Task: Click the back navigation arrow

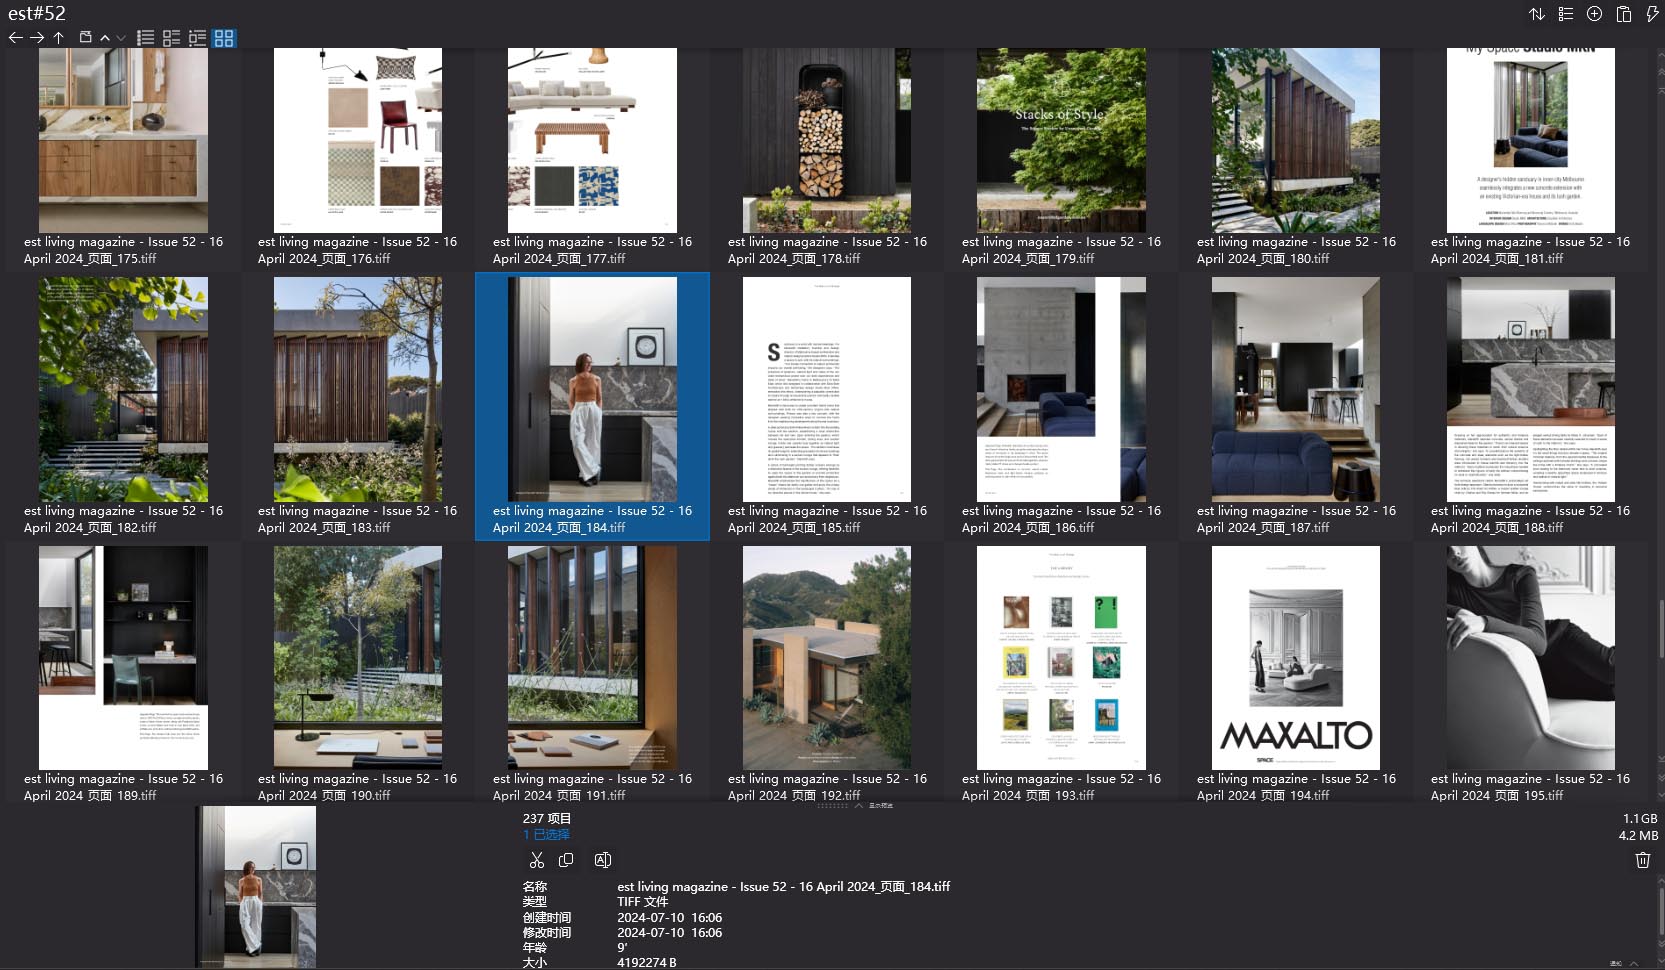Action: pos(15,38)
